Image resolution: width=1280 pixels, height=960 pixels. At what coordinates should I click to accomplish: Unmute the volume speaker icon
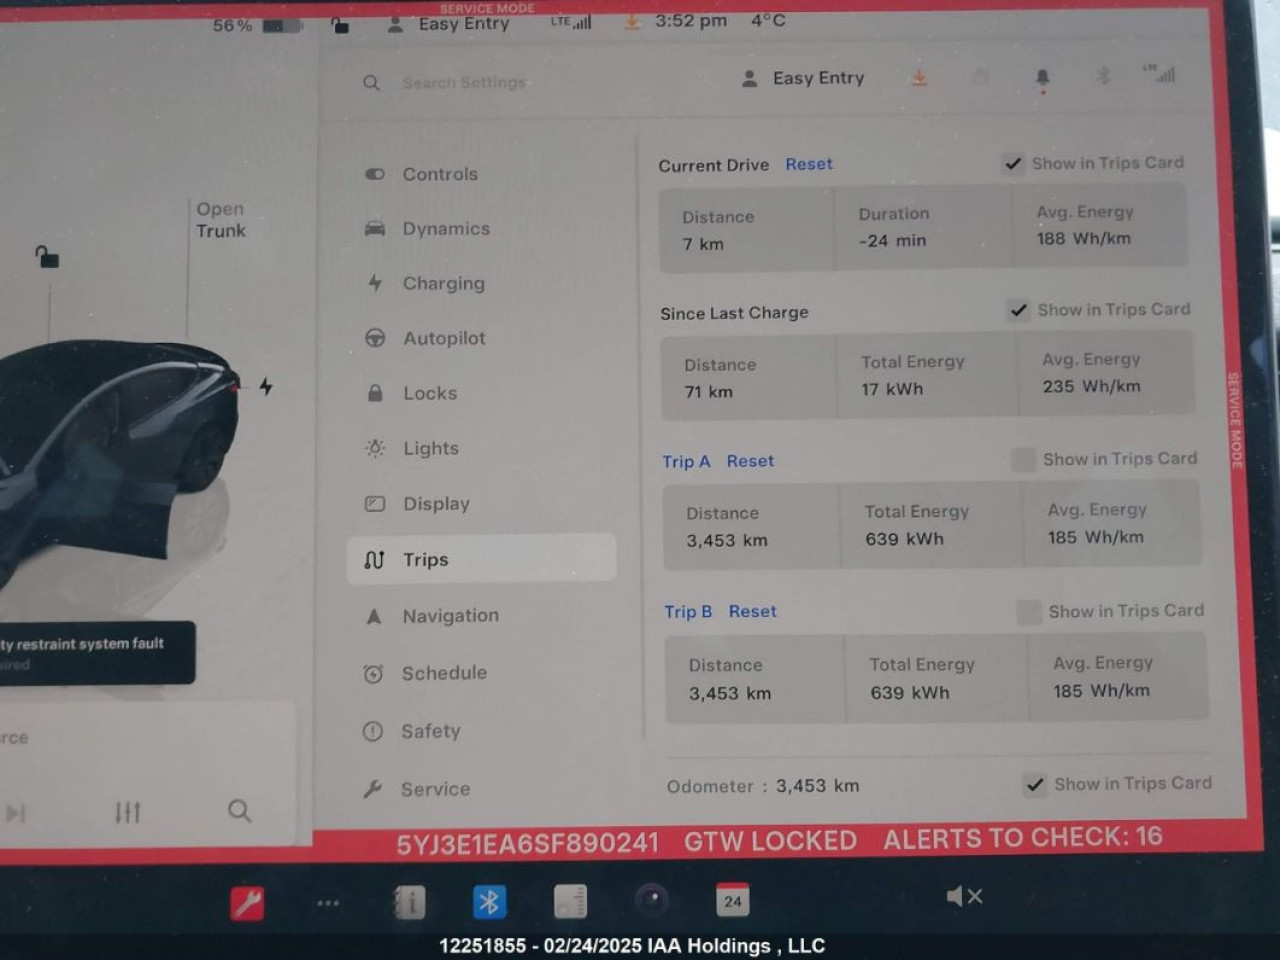coord(964,896)
